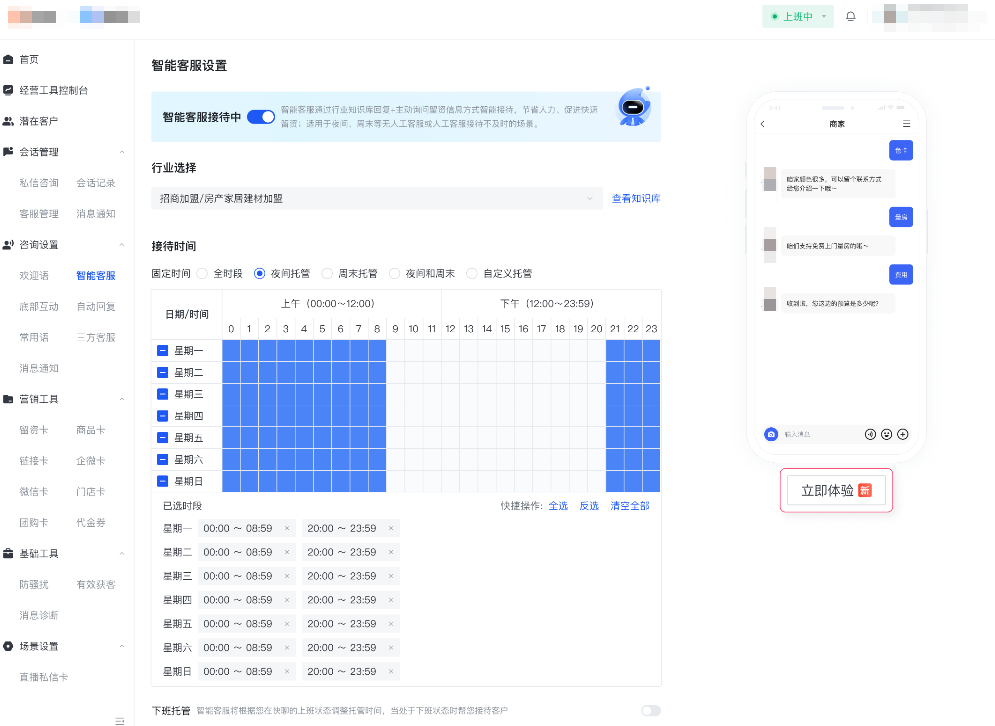This screenshot has height=726, width=995.
Task: Open the emoji picker in phone preview
Action: 886,434
